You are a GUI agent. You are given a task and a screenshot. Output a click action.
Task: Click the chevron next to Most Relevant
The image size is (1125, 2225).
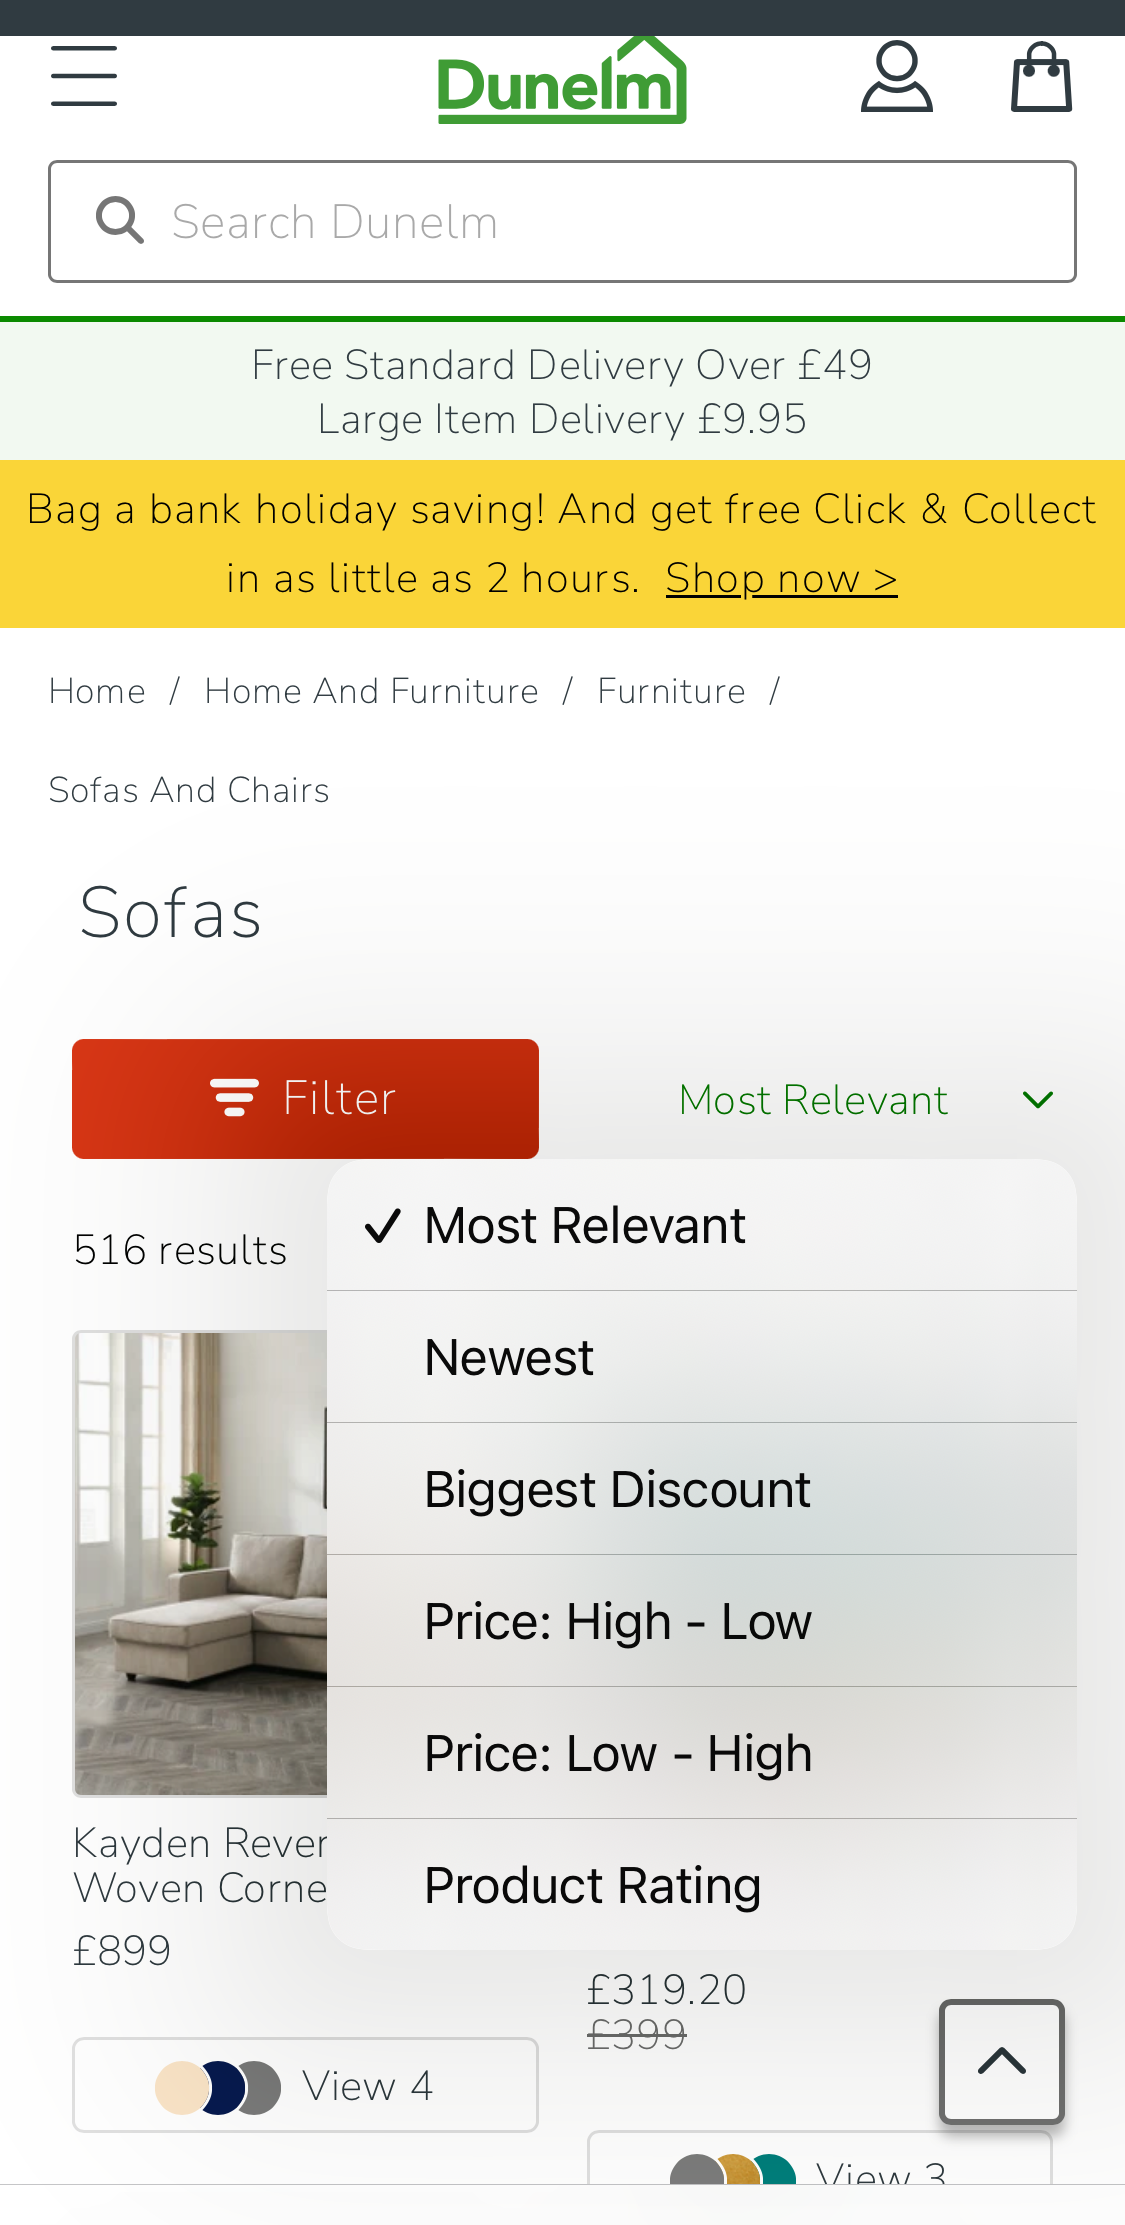(x=1038, y=1098)
